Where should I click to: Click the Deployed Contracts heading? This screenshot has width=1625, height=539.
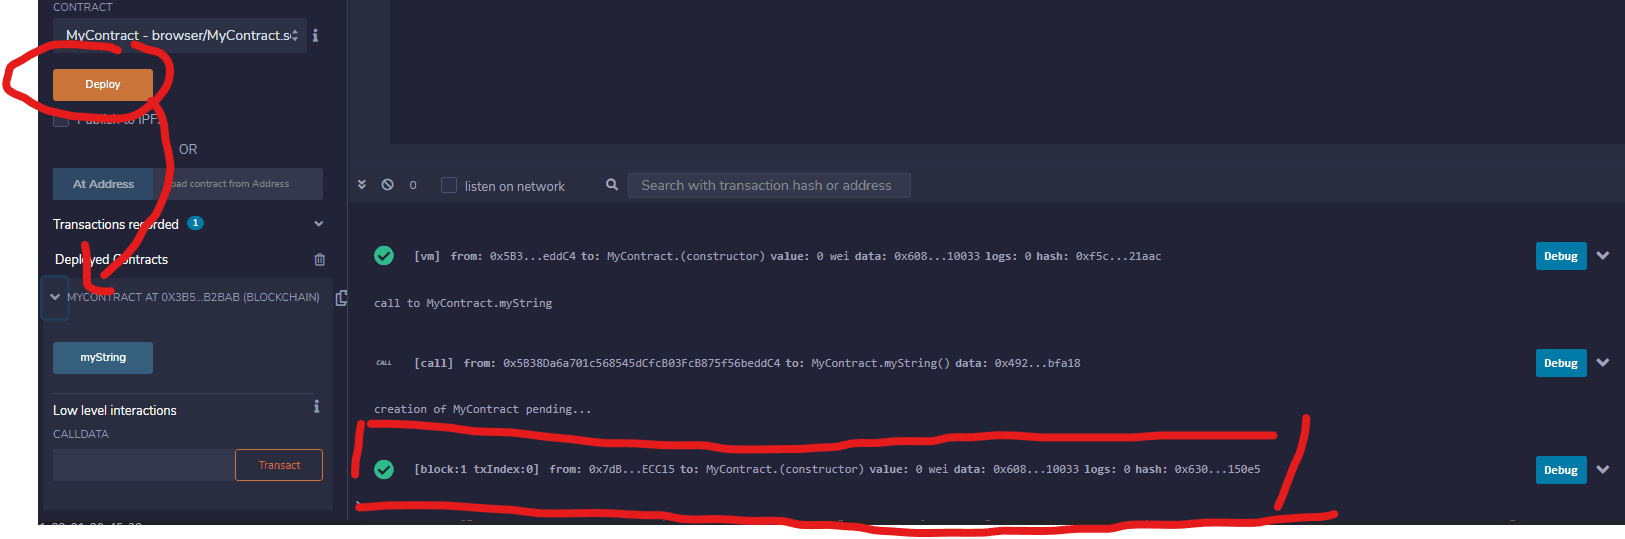click(111, 260)
